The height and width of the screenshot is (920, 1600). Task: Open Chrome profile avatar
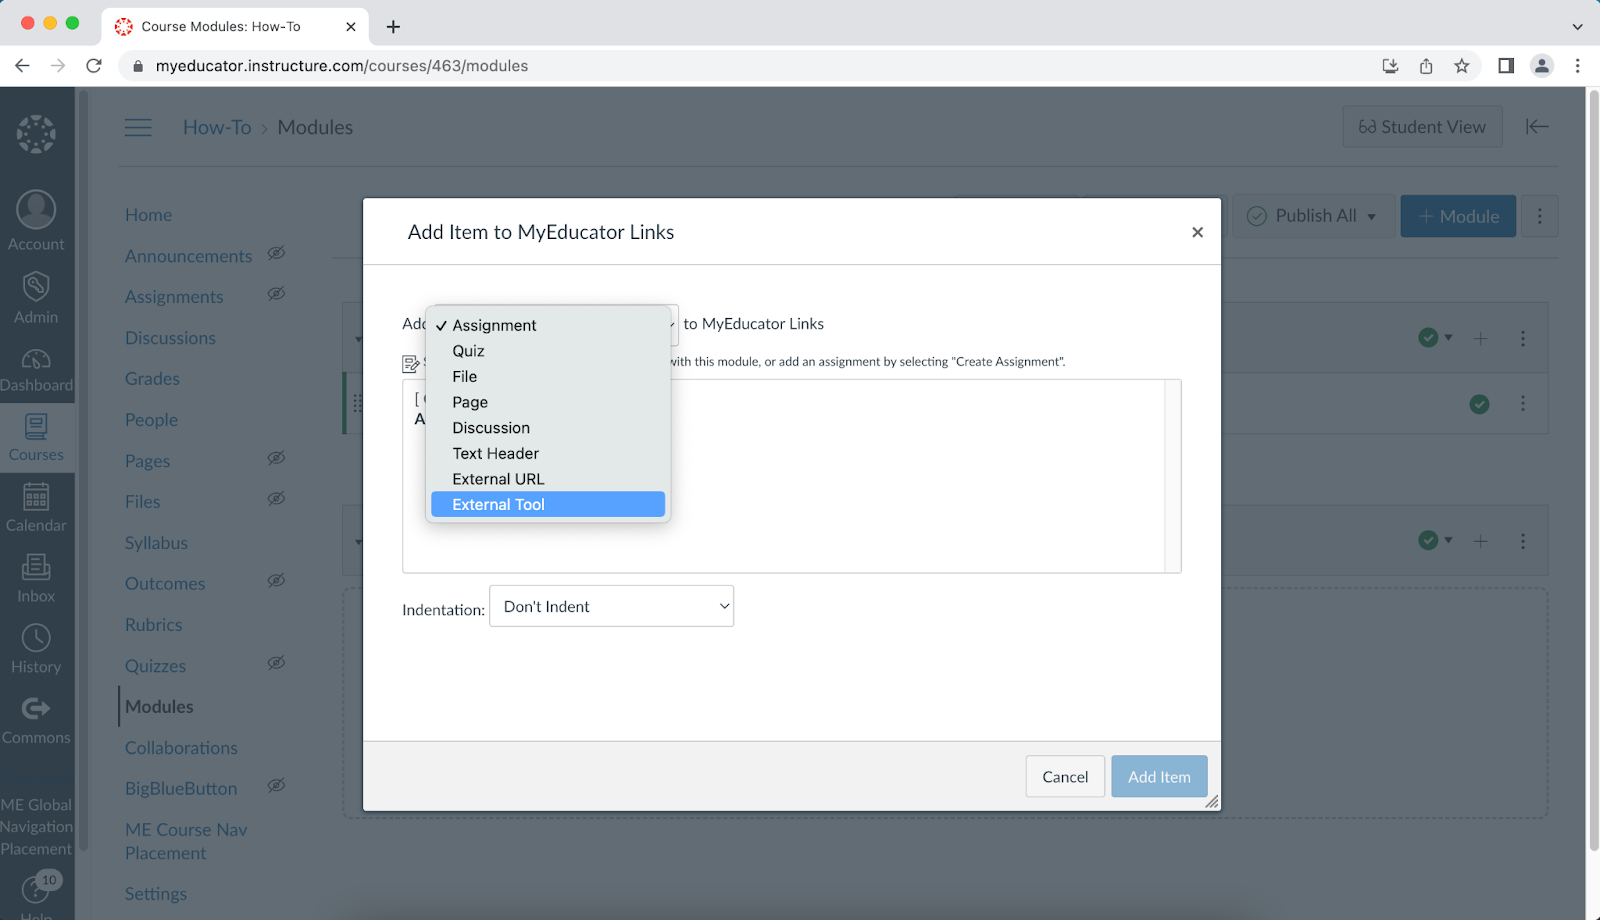click(1542, 66)
